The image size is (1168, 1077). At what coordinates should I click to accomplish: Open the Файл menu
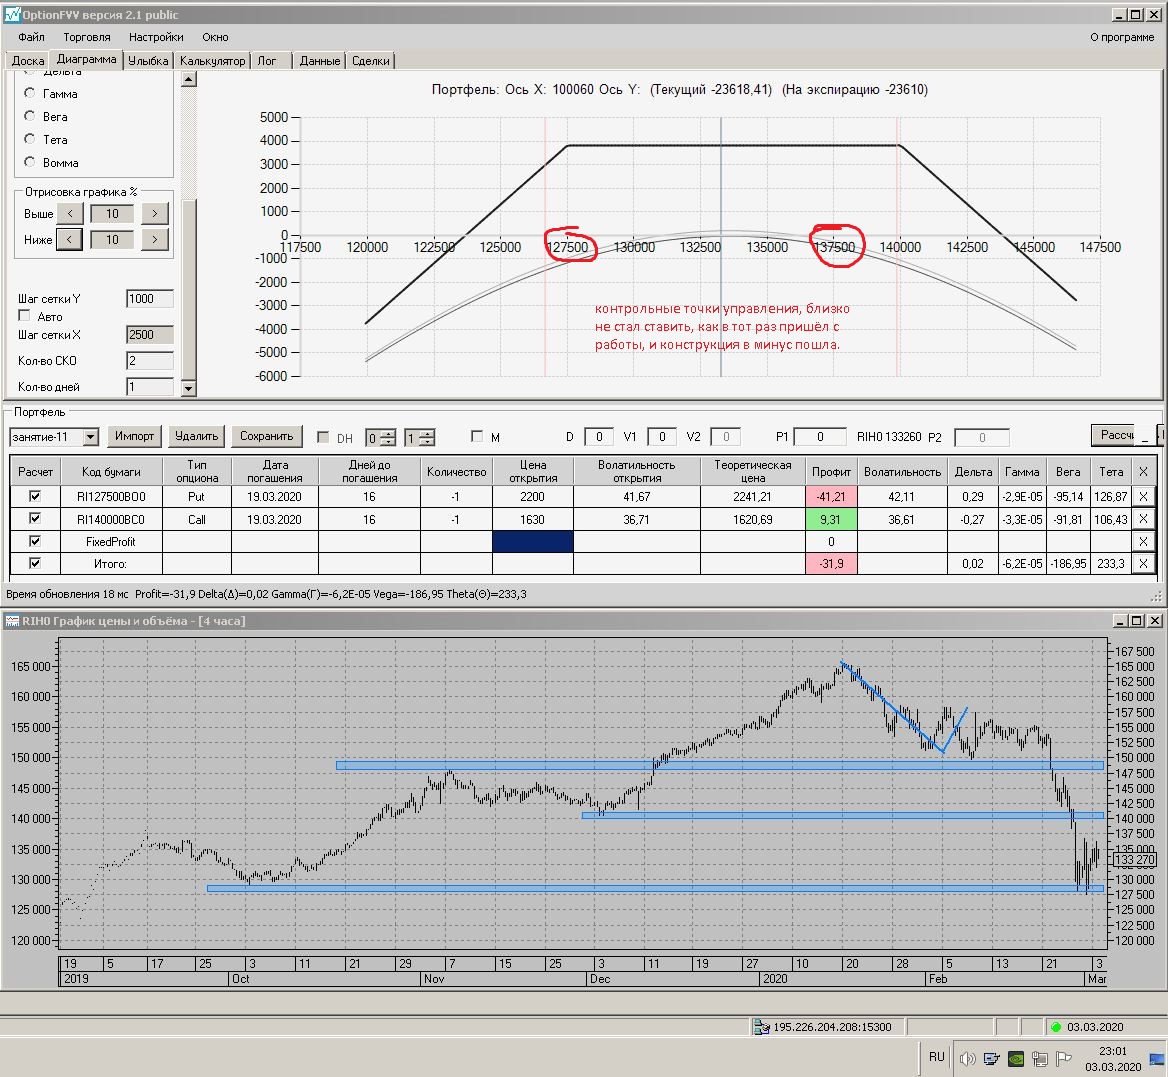[31, 37]
